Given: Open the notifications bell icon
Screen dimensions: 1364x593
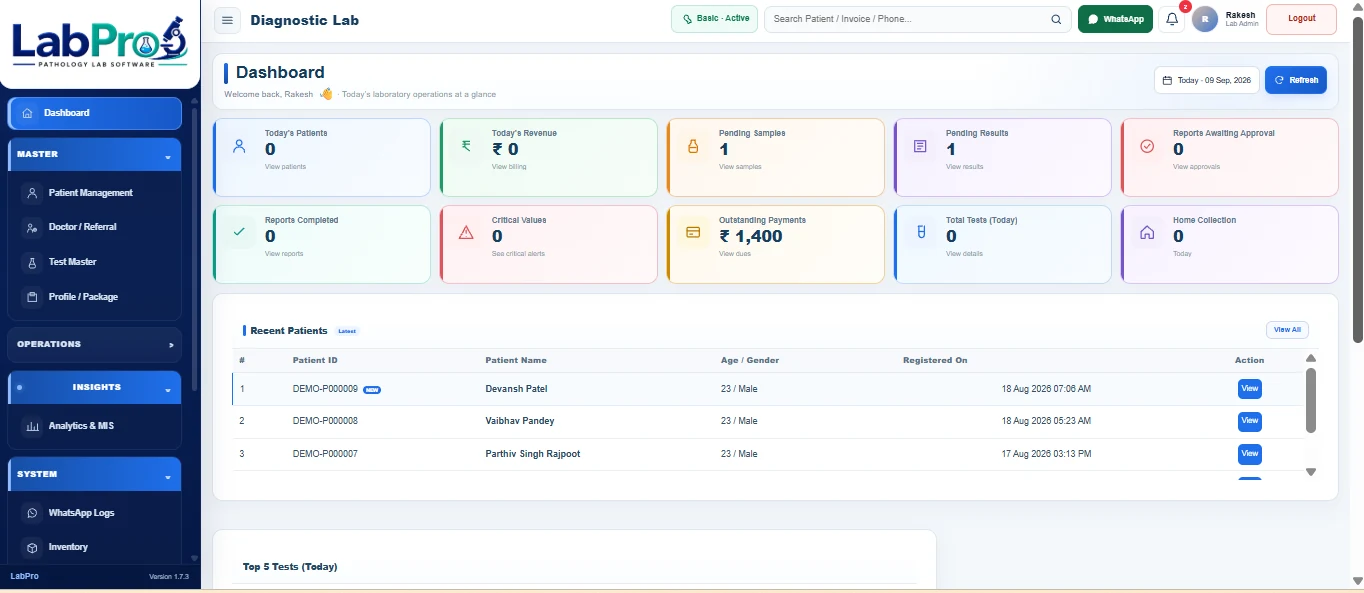Looking at the screenshot, I should (x=1172, y=19).
